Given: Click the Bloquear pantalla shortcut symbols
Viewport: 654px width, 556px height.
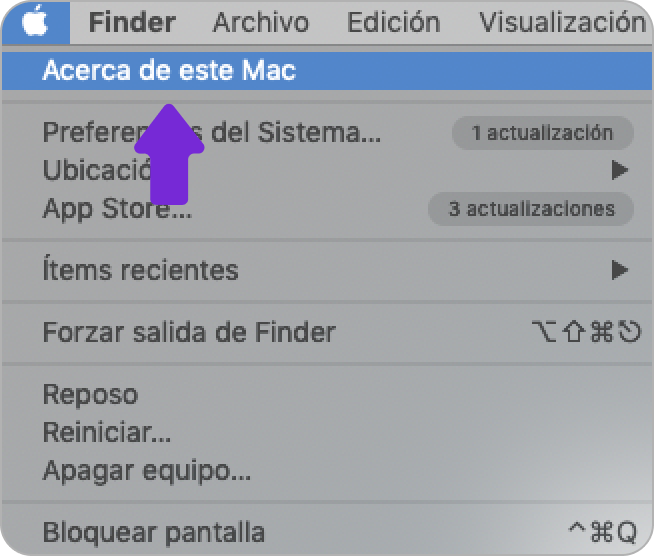Looking at the screenshot, I should 602,532.
